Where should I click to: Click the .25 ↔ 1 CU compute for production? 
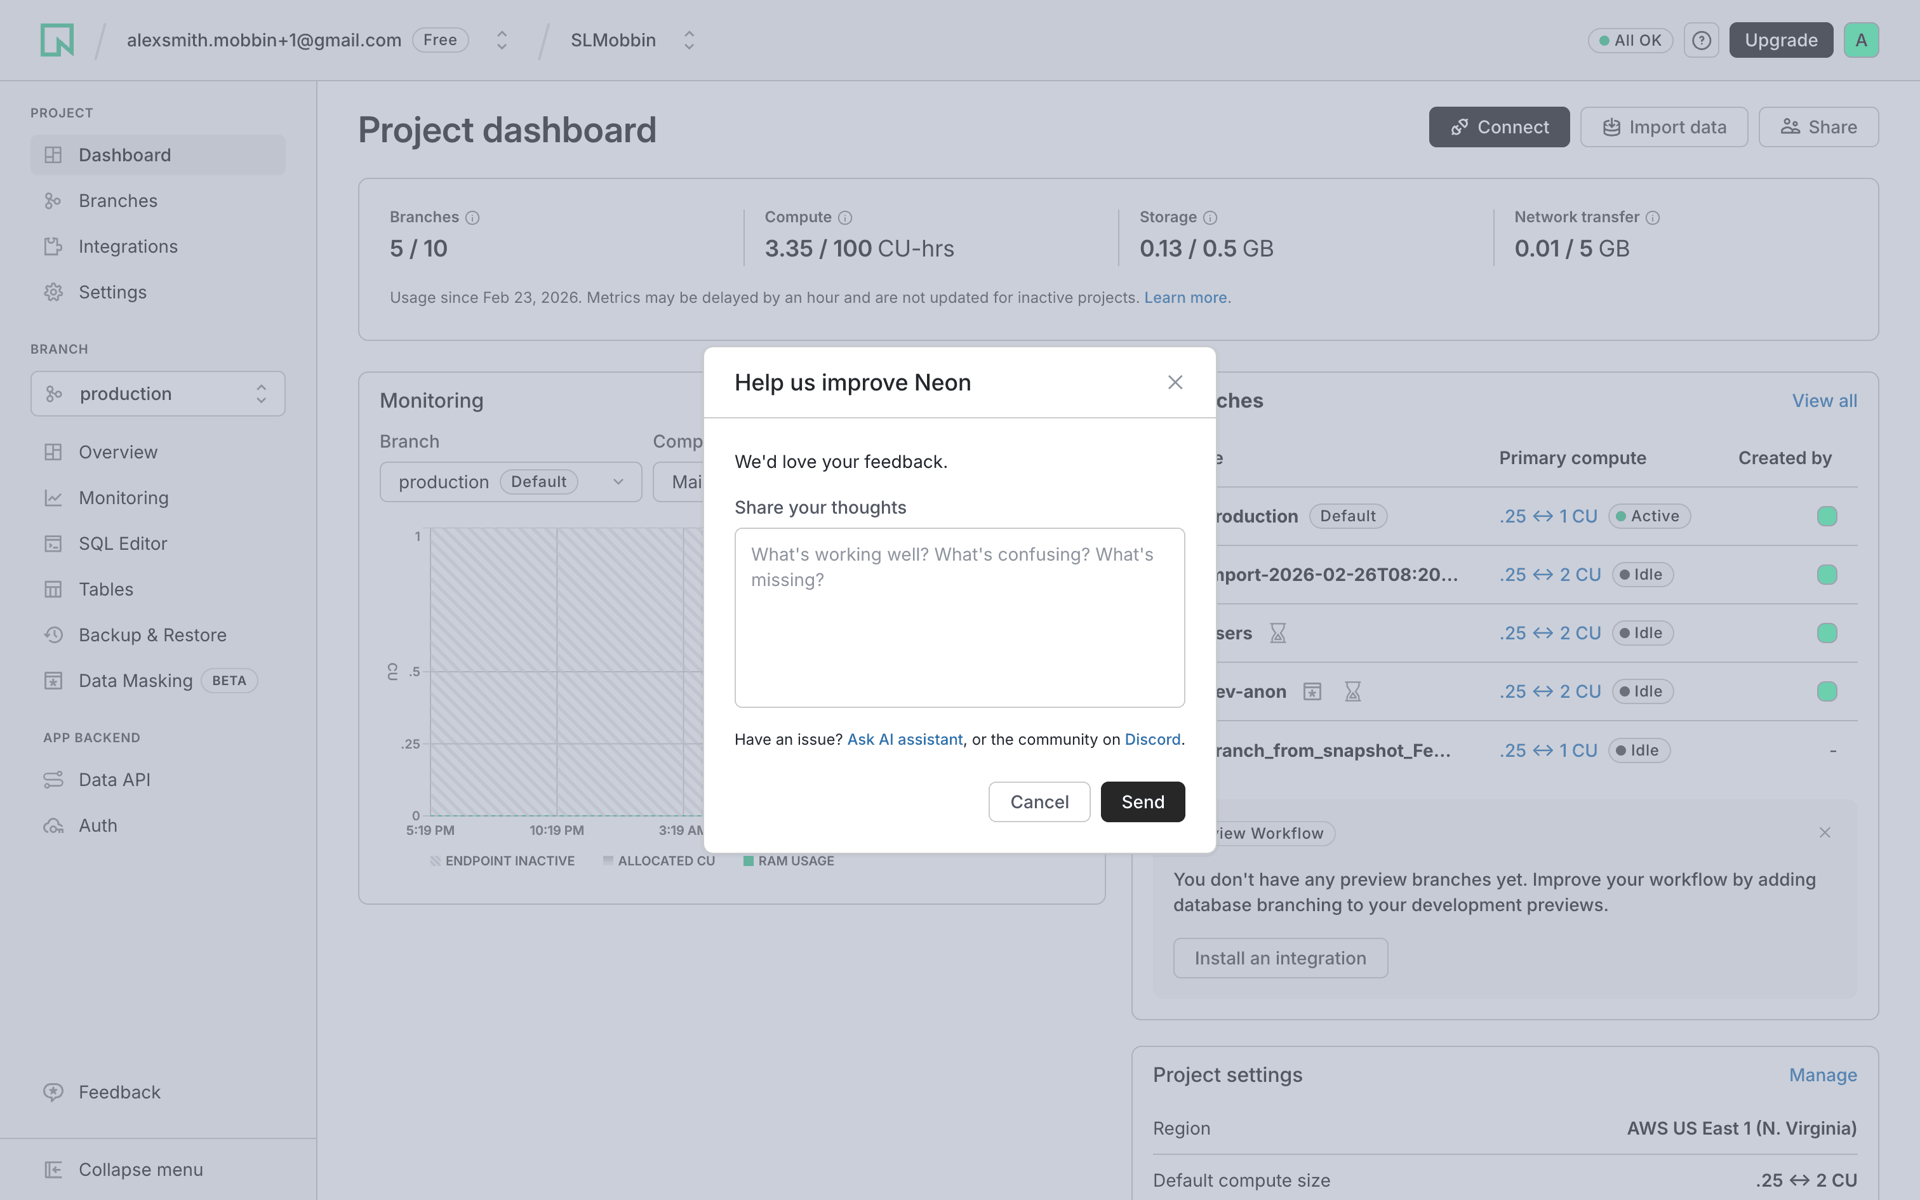coord(1548,516)
